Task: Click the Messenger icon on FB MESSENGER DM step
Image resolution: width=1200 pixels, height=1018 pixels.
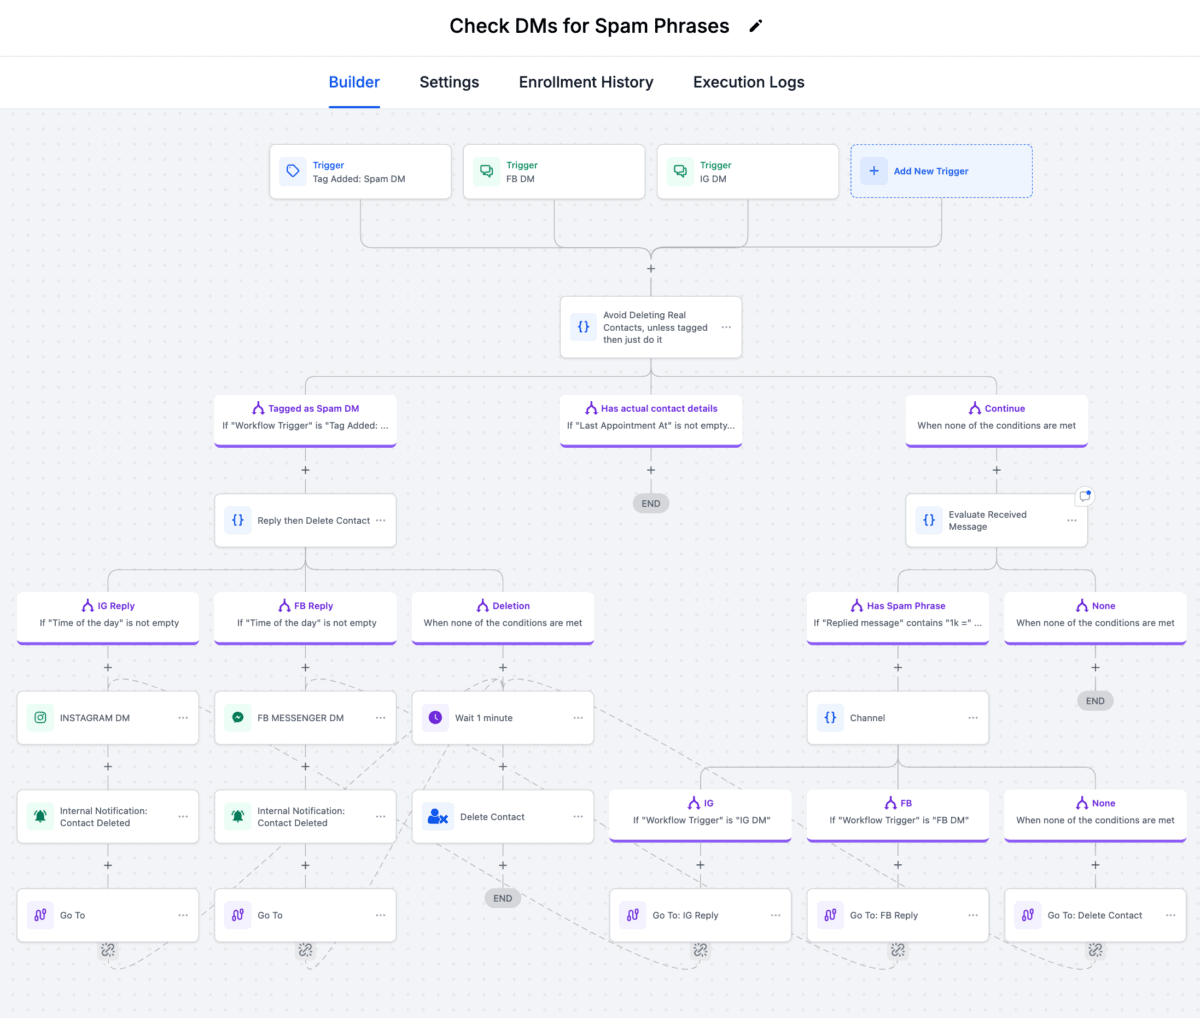Action: 238,718
